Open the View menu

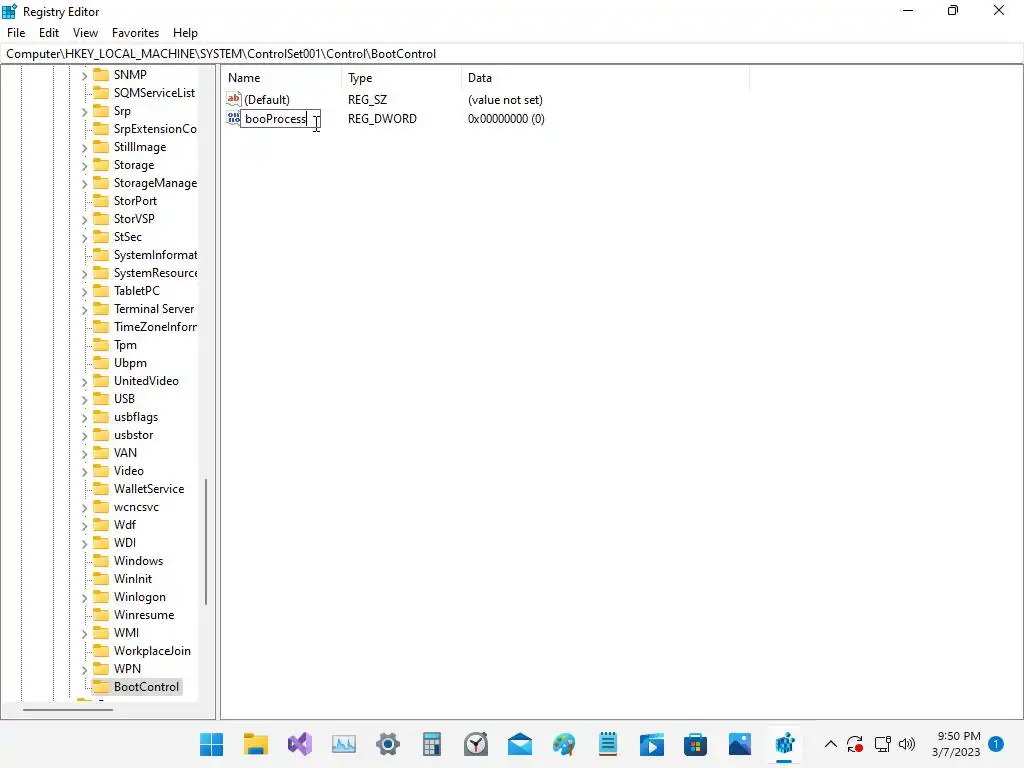(x=86, y=33)
